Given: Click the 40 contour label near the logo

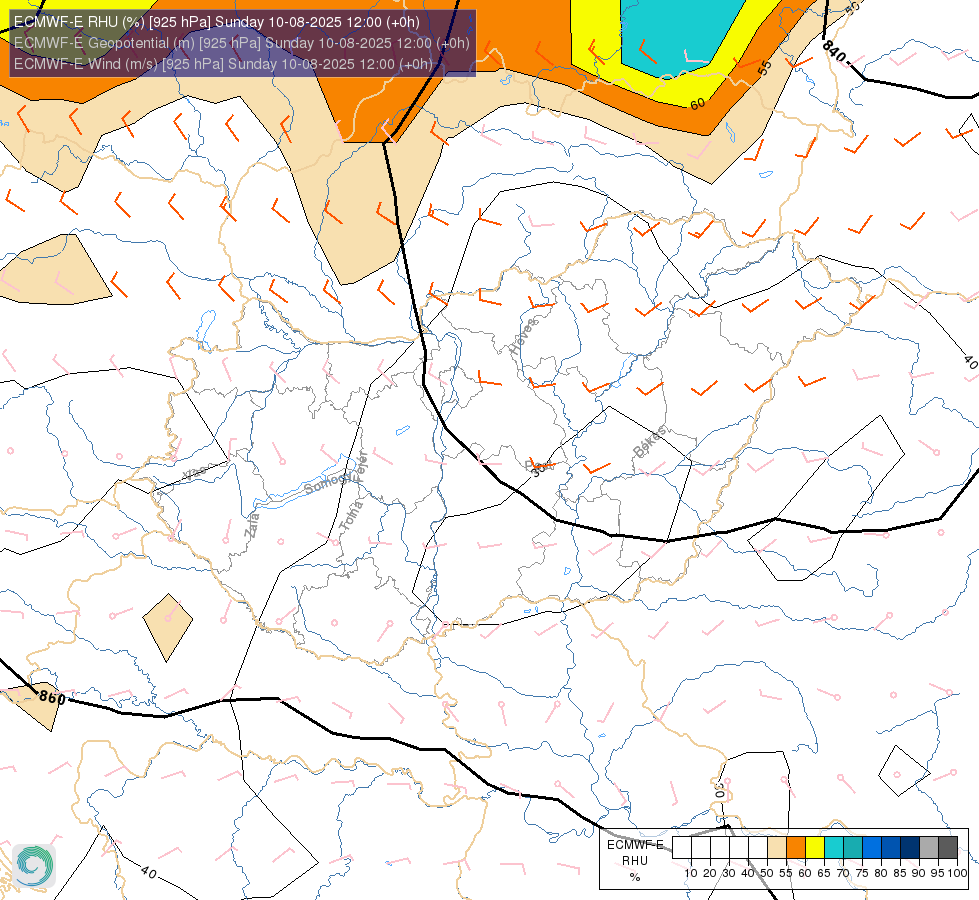Looking at the screenshot, I should click(x=148, y=871).
